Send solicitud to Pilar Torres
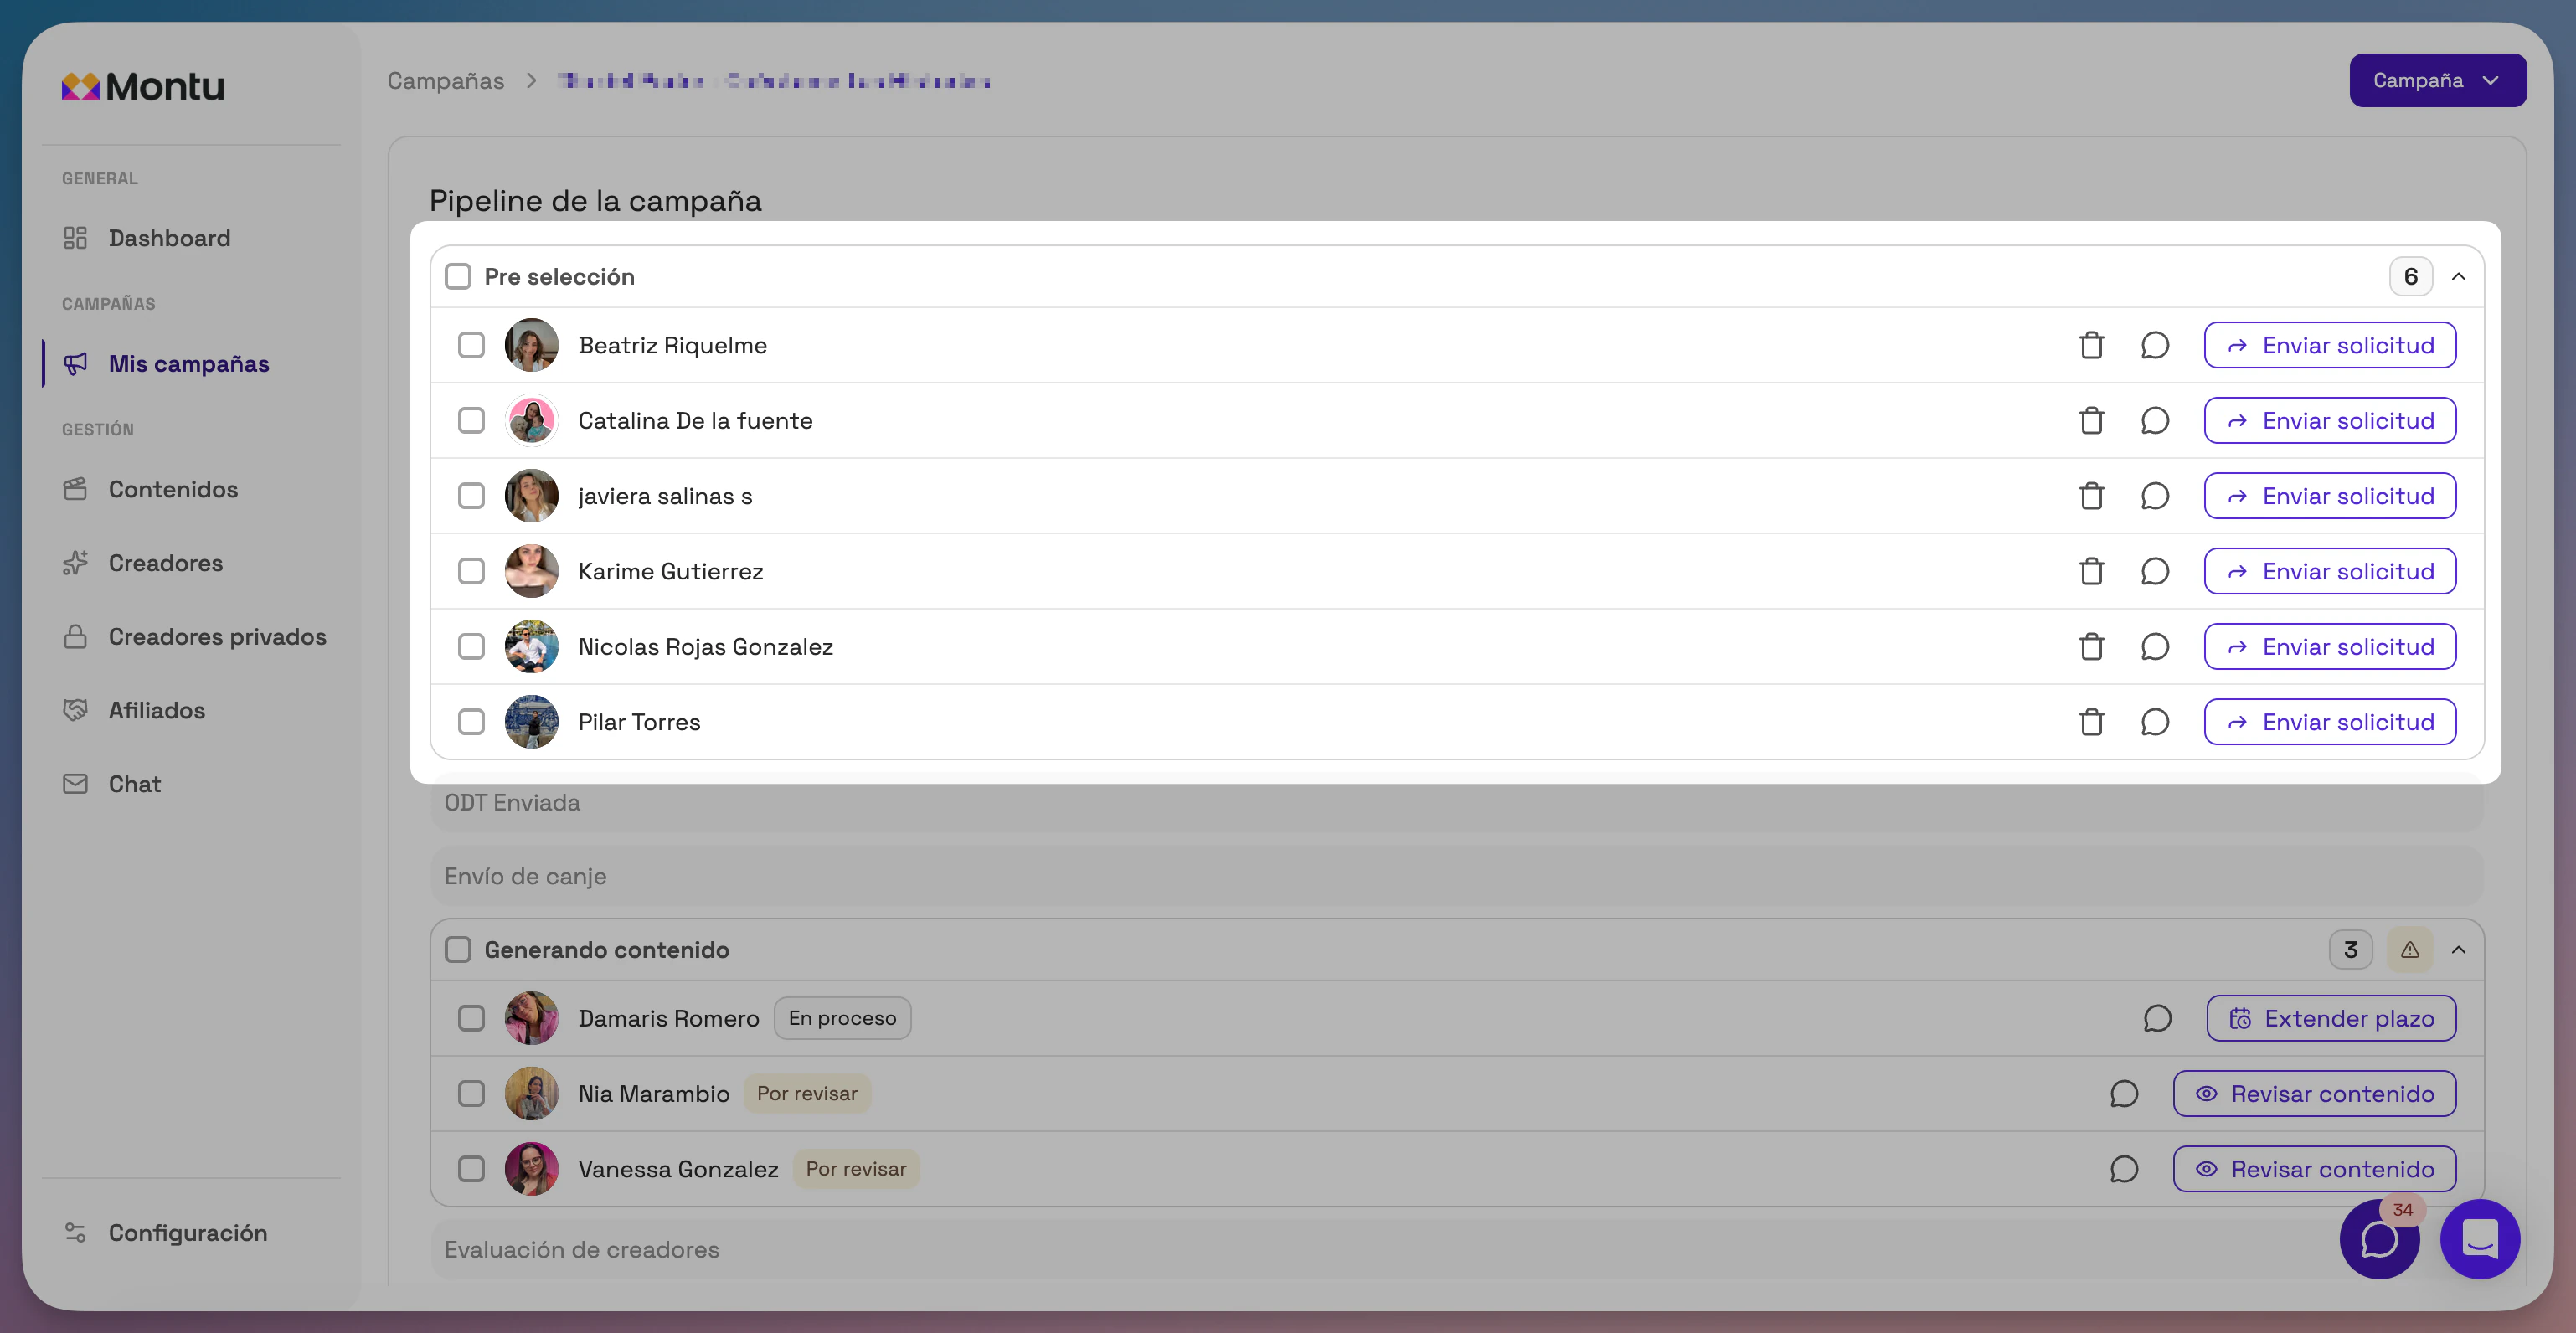The width and height of the screenshot is (2576, 1333). [x=2329, y=722]
